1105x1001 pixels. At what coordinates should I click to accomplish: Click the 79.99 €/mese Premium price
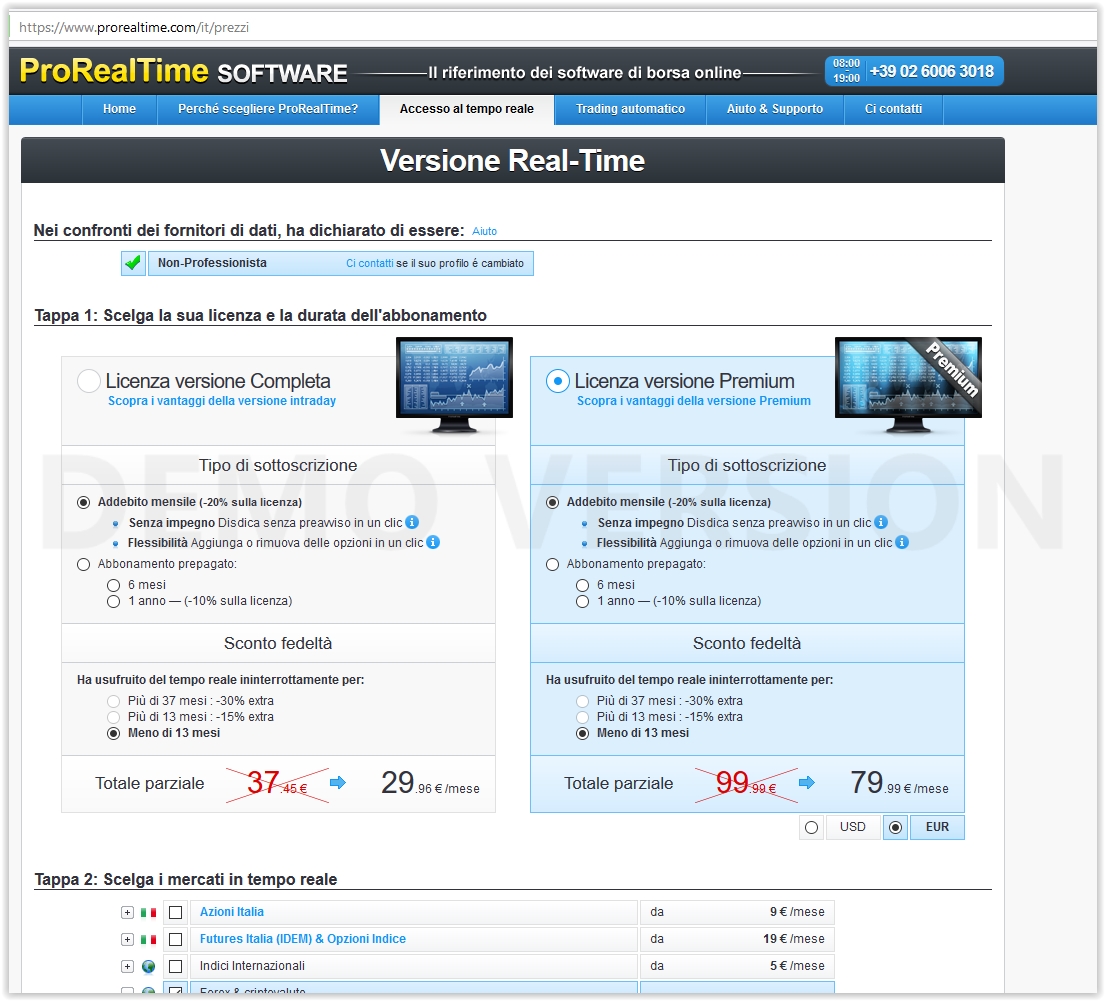[899, 783]
